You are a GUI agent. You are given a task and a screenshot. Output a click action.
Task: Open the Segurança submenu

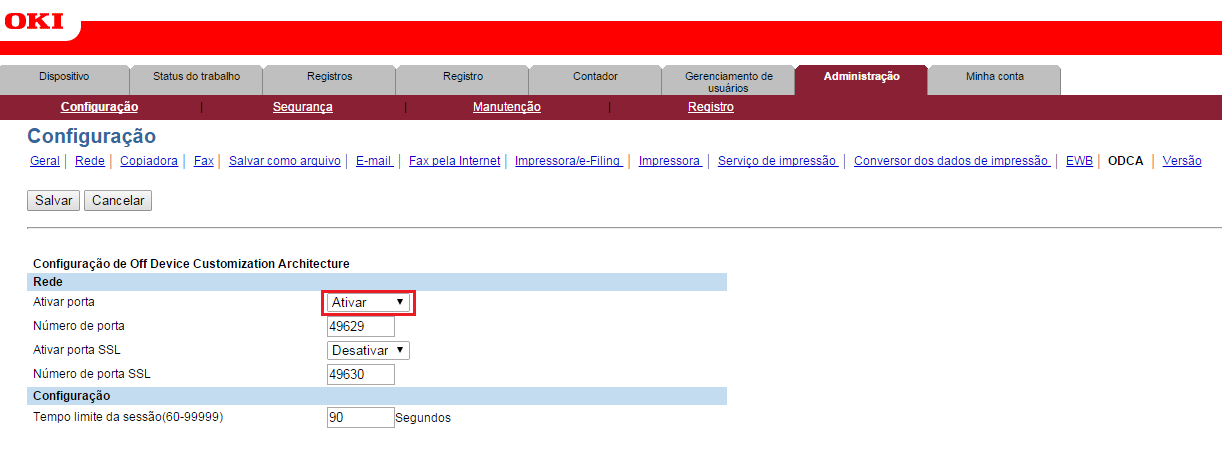302,107
